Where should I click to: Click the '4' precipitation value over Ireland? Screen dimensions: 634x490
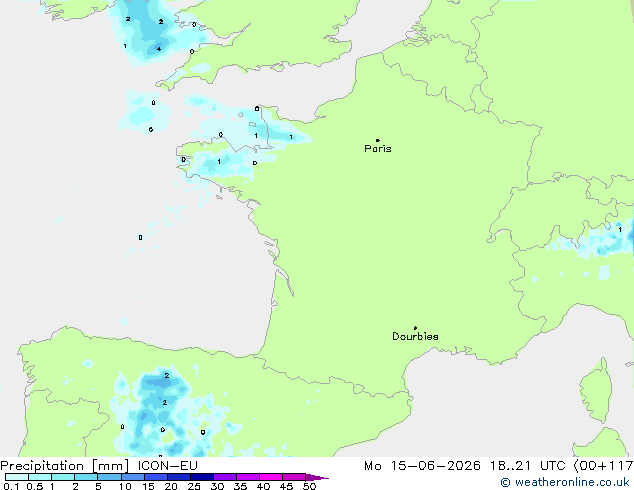pos(159,49)
